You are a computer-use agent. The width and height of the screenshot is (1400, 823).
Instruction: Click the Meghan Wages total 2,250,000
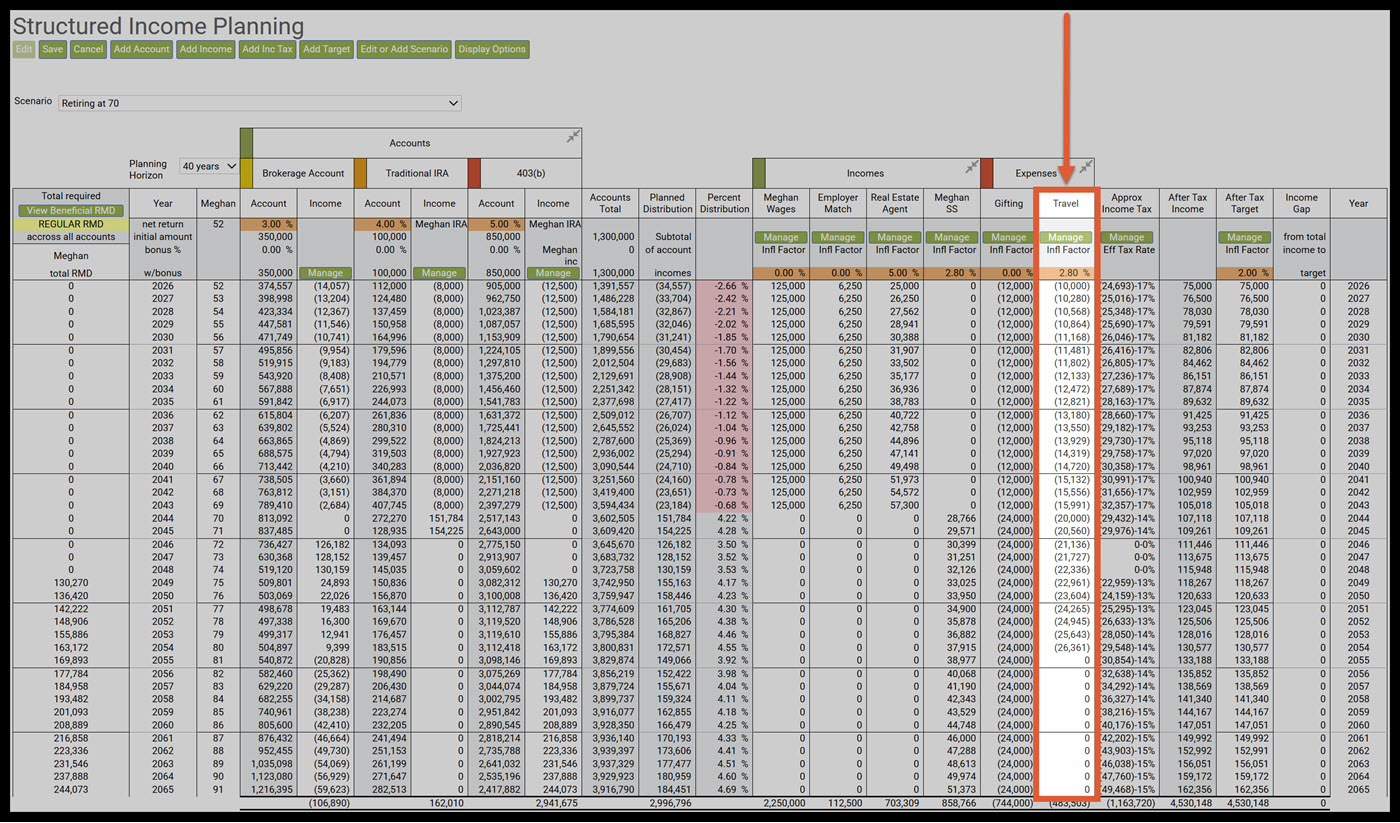[784, 803]
